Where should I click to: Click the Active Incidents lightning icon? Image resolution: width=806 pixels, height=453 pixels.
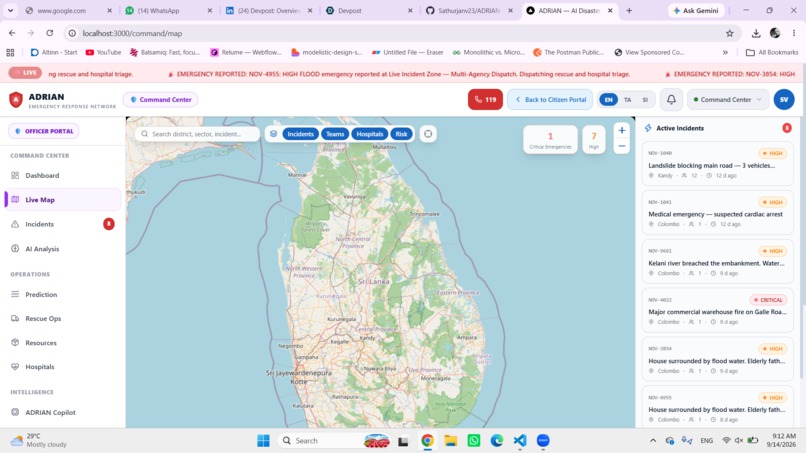click(648, 128)
